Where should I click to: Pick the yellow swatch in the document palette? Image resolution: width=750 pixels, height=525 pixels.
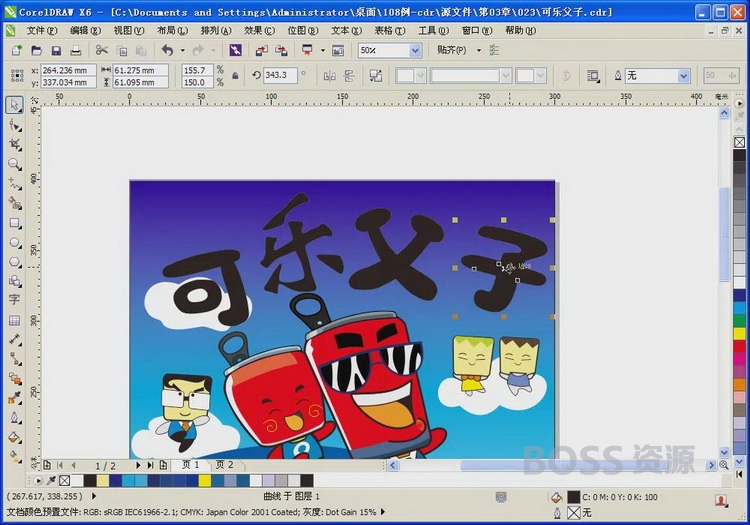point(205,481)
